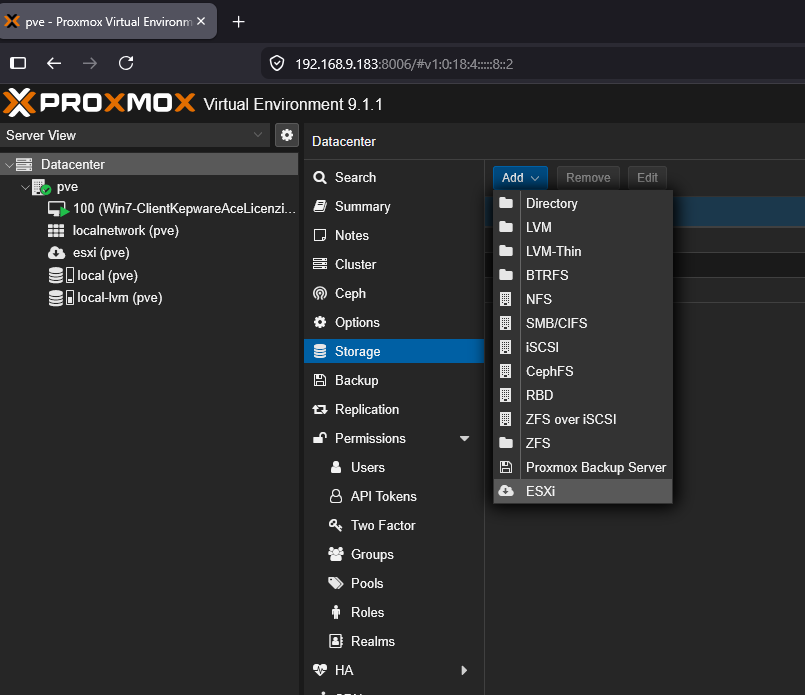The height and width of the screenshot is (695, 805).
Task: Collapse the pve node expander
Action: point(25,187)
